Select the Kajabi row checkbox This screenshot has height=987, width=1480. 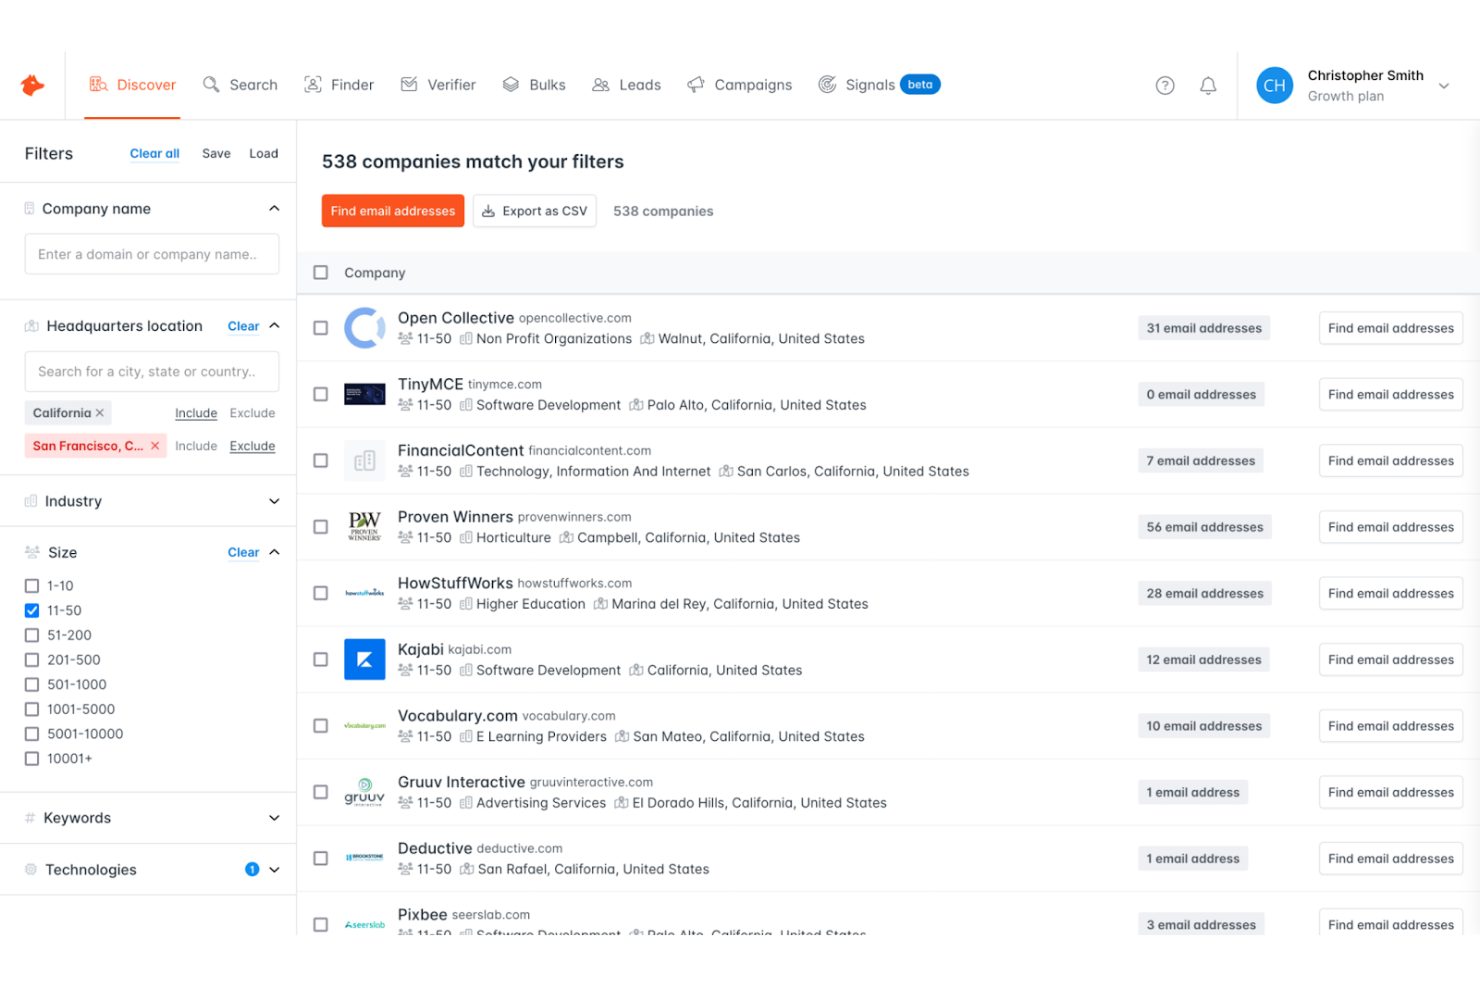(x=321, y=660)
